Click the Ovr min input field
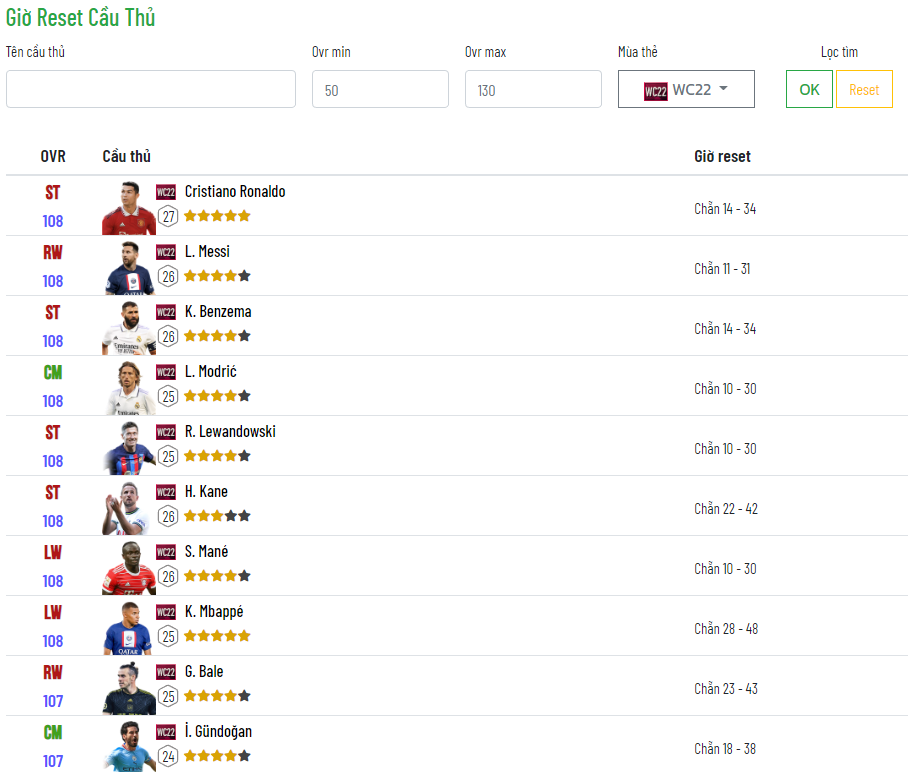The width and height of the screenshot is (914, 772). click(x=380, y=89)
